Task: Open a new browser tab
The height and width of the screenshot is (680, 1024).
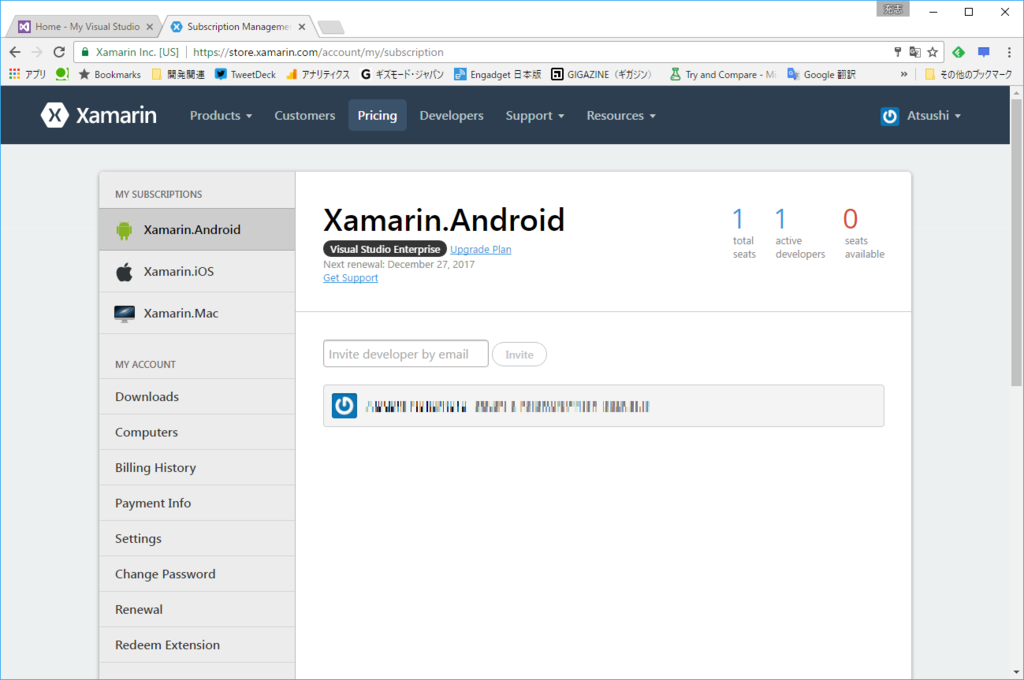Action: [x=331, y=27]
